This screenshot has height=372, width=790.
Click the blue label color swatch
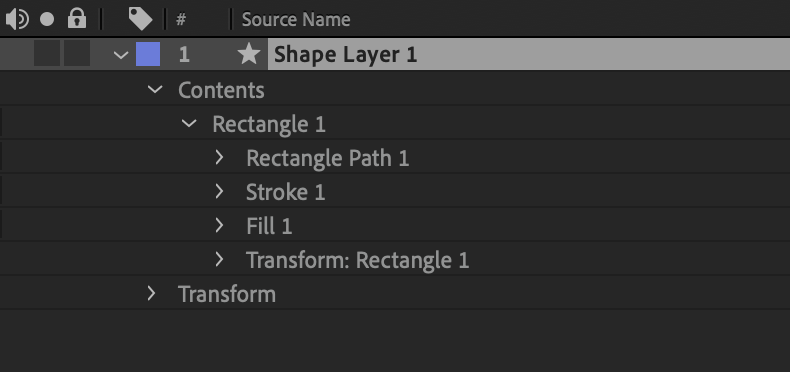pos(148,54)
